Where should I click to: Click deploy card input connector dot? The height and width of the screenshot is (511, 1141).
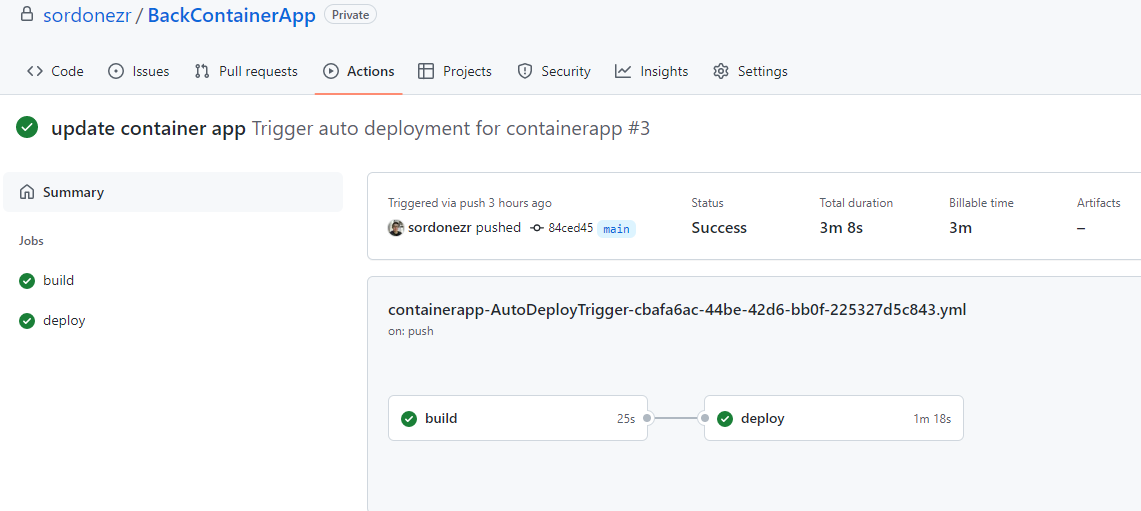point(704,418)
